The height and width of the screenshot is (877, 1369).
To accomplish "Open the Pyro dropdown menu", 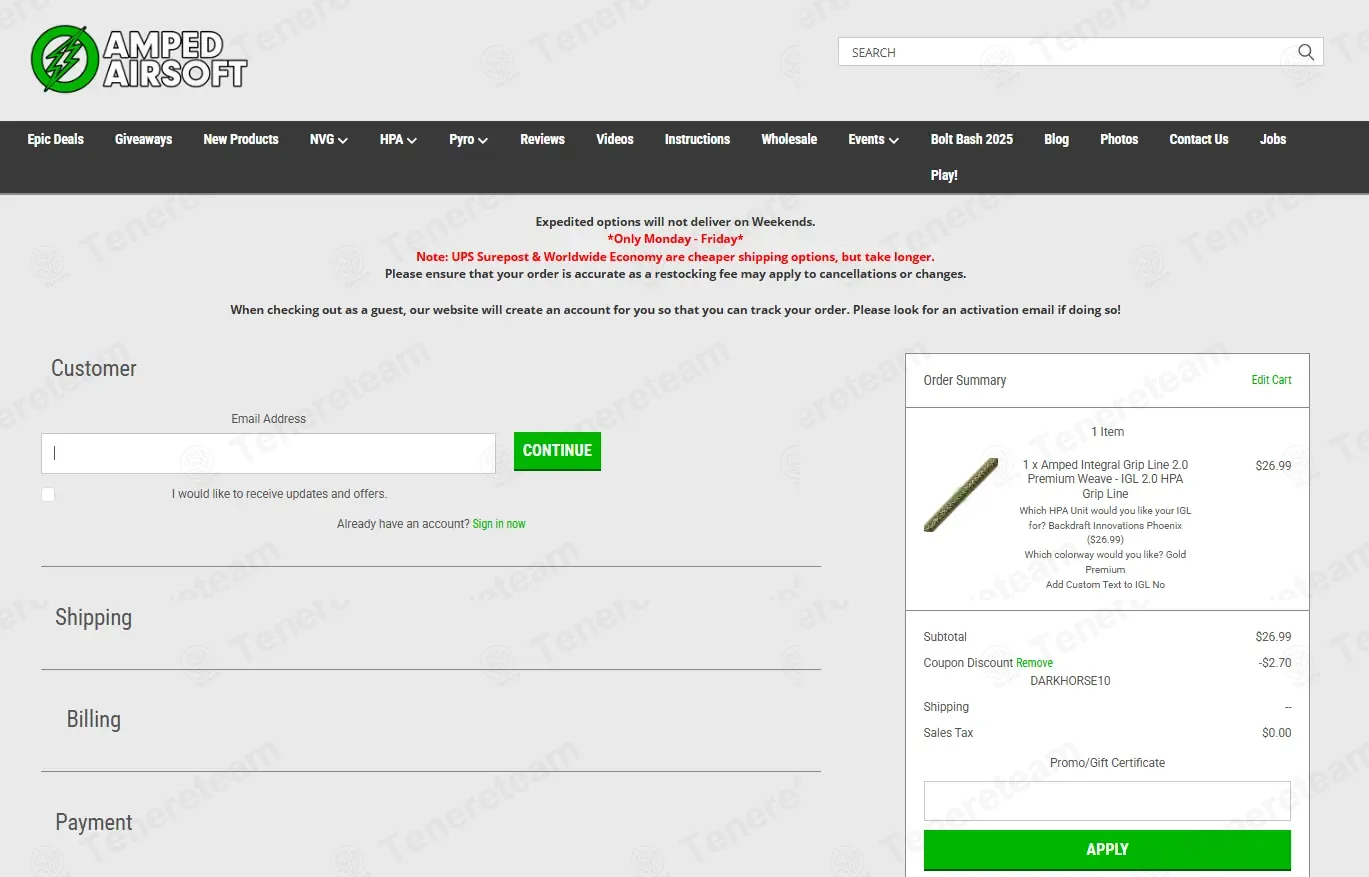I will (468, 139).
